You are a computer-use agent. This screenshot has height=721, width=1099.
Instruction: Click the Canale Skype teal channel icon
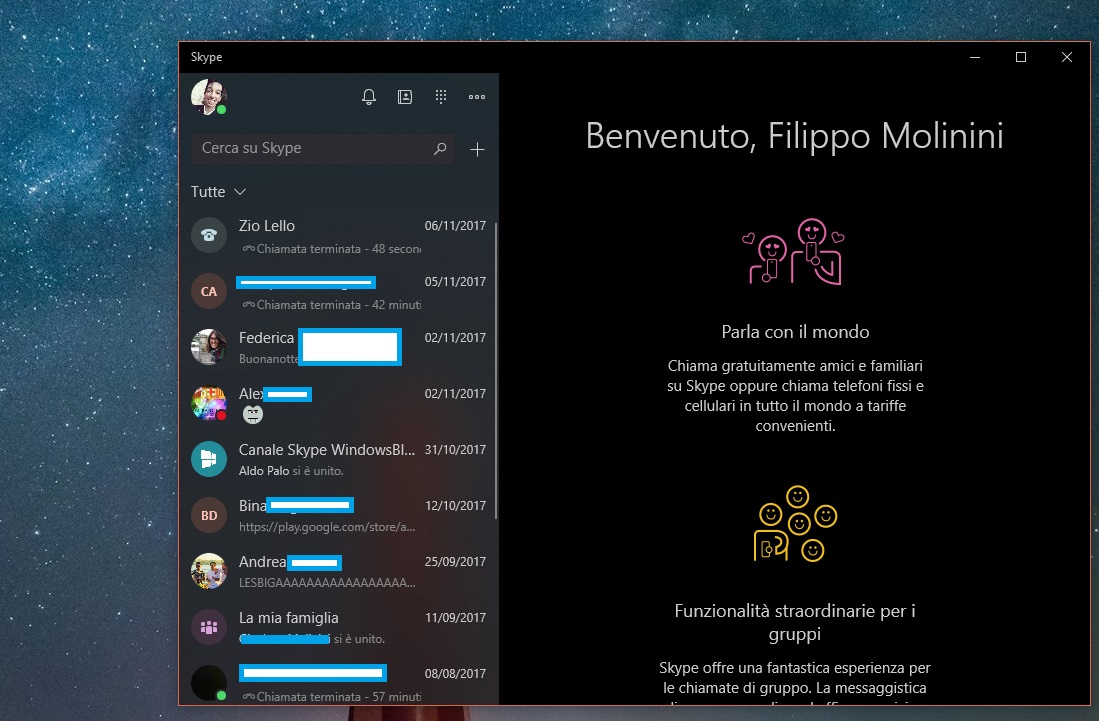coord(209,459)
